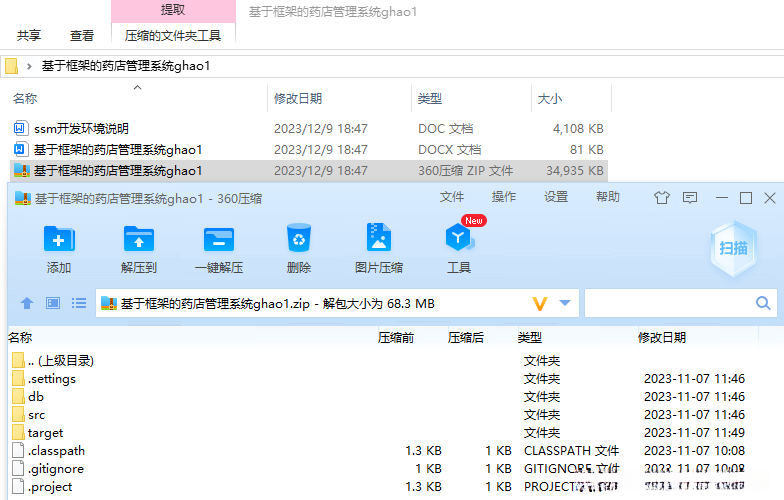Open the 工具 tools icon with New badge
The image size is (784, 500).
(x=459, y=237)
